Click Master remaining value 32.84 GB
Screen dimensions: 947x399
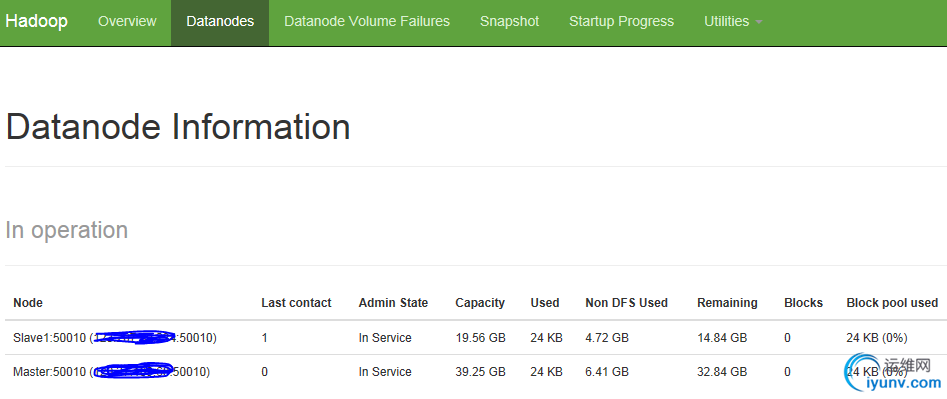click(x=722, y=372)
